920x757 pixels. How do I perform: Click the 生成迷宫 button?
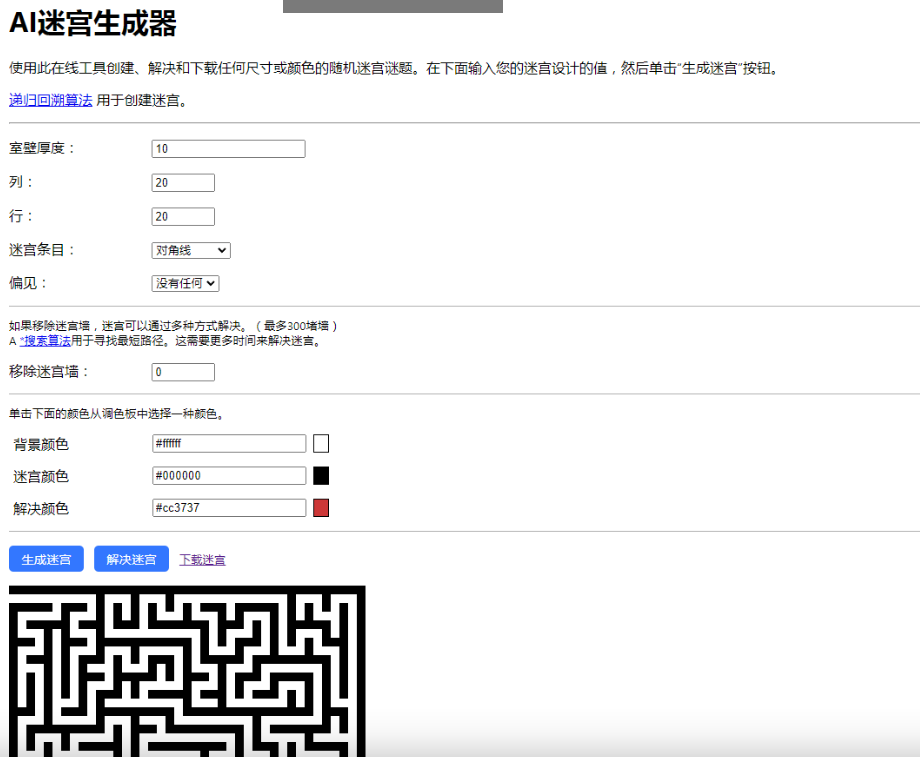coord(45,559)
